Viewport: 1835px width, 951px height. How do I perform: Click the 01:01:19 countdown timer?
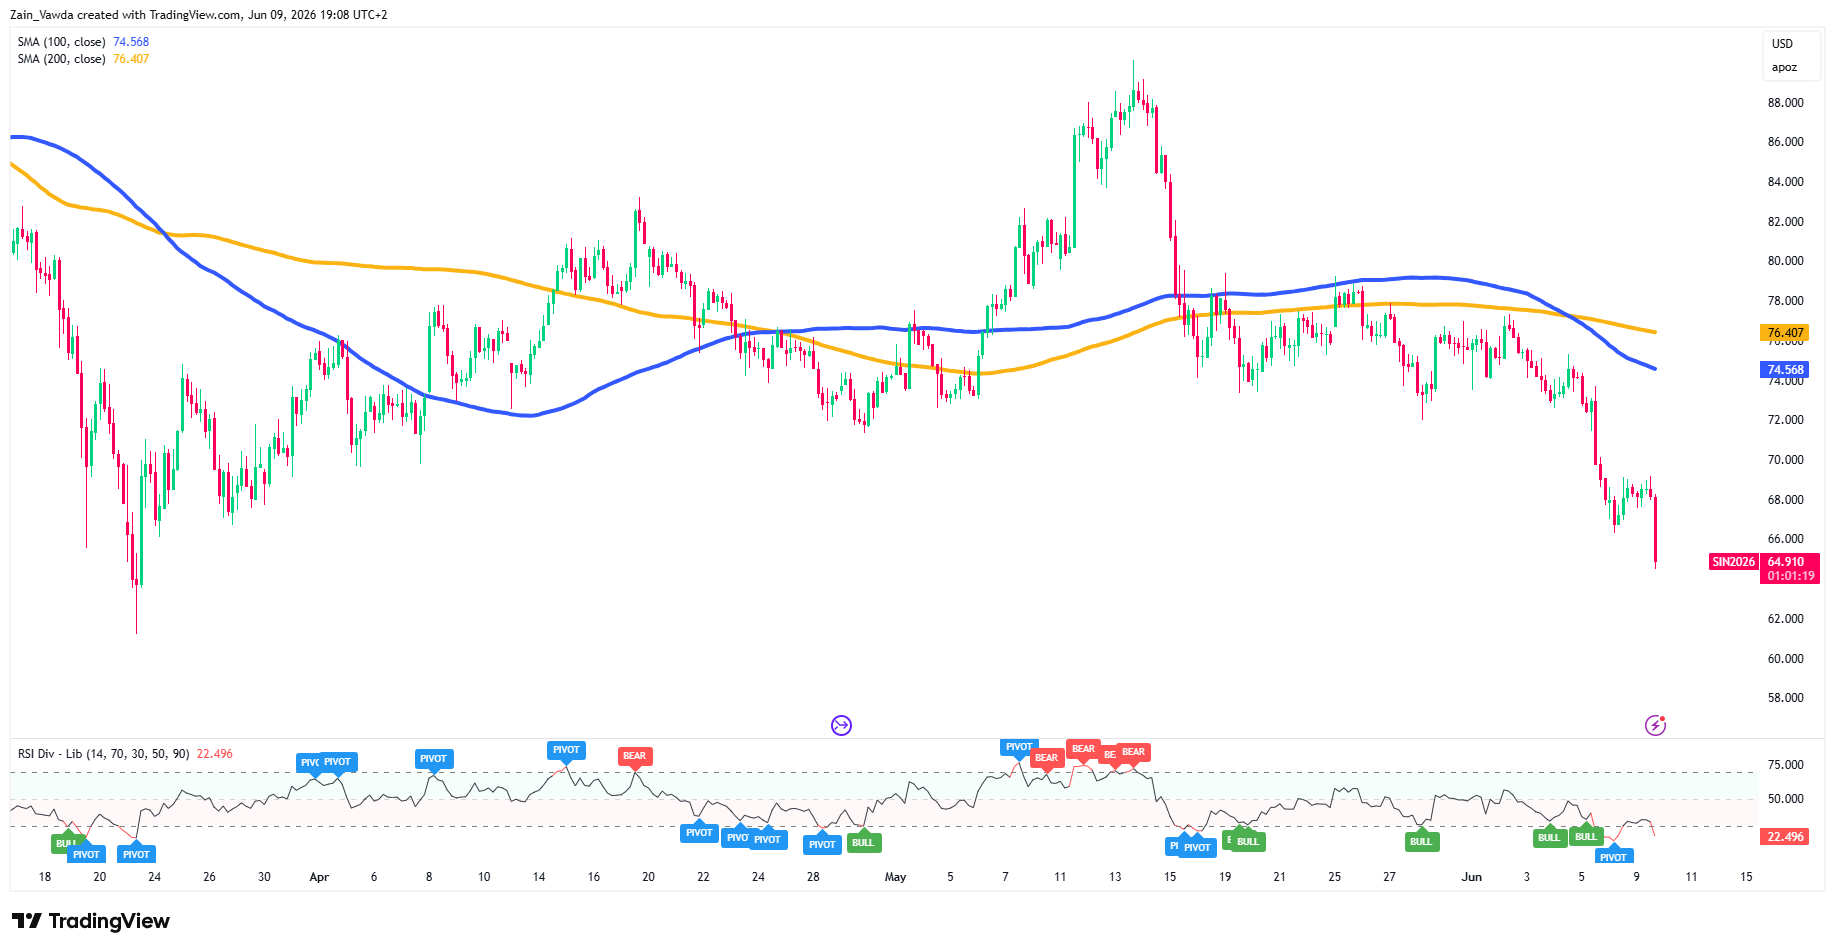pyautogui.click(x=1790, y=576)
